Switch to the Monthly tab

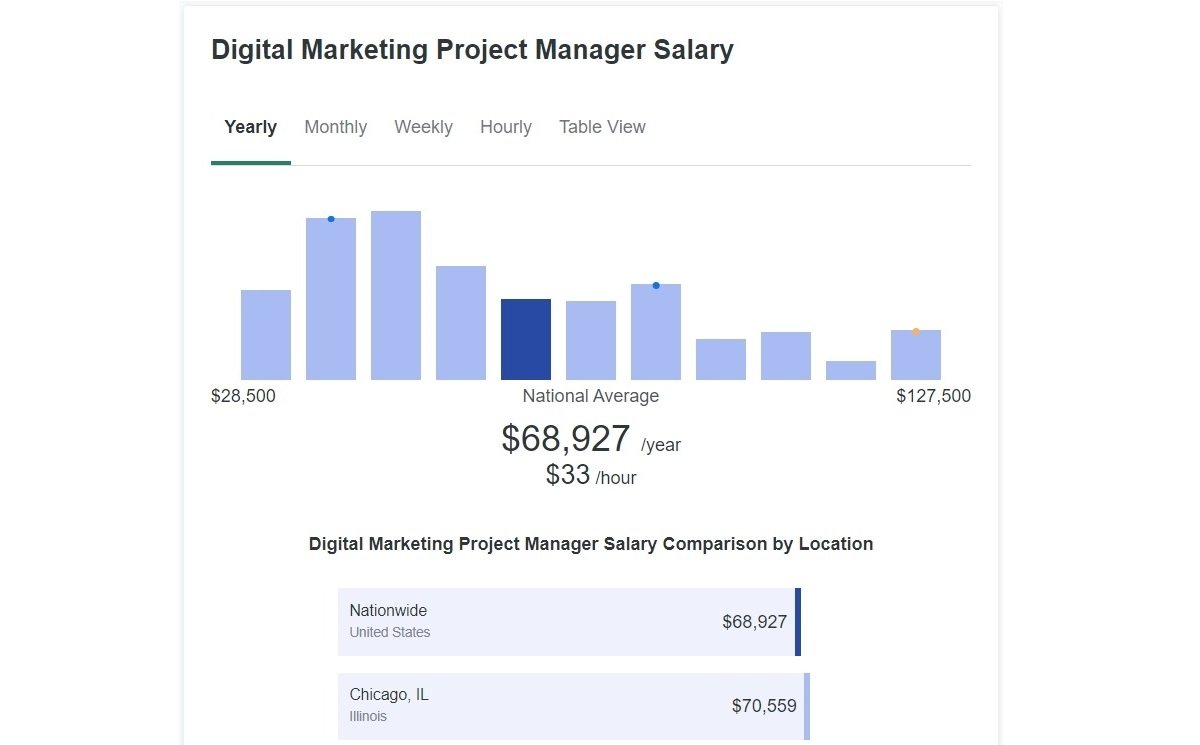(x=335, y=127)
